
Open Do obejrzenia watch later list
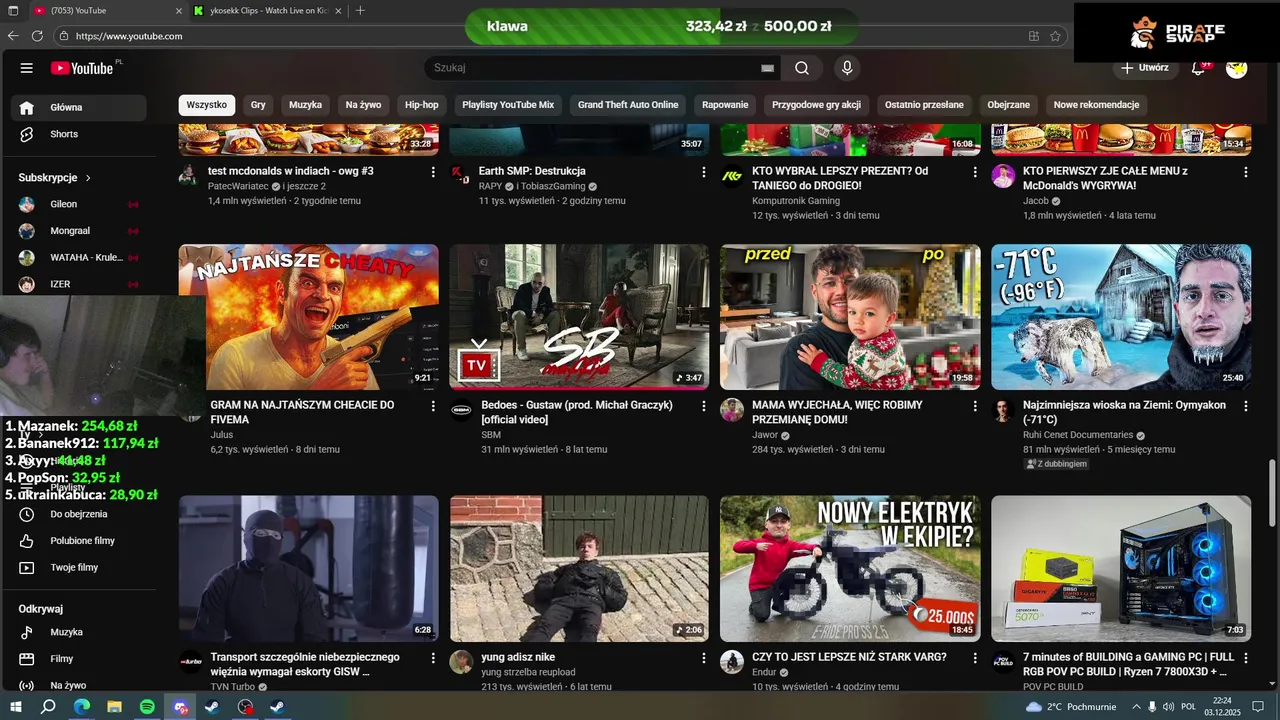click(x=78, y=514)
